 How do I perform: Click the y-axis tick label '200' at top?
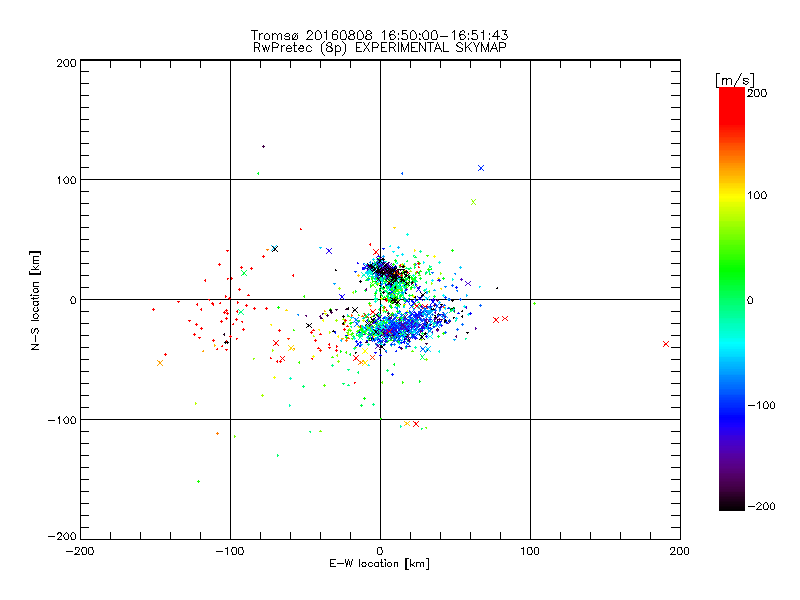pyautogui.click(x=66, y=63)
